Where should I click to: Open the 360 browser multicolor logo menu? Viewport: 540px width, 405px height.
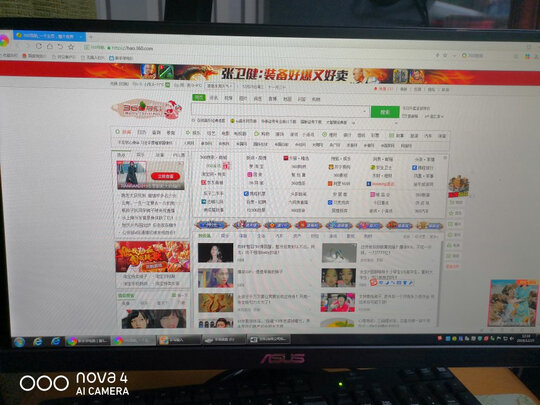coord(3,41)
